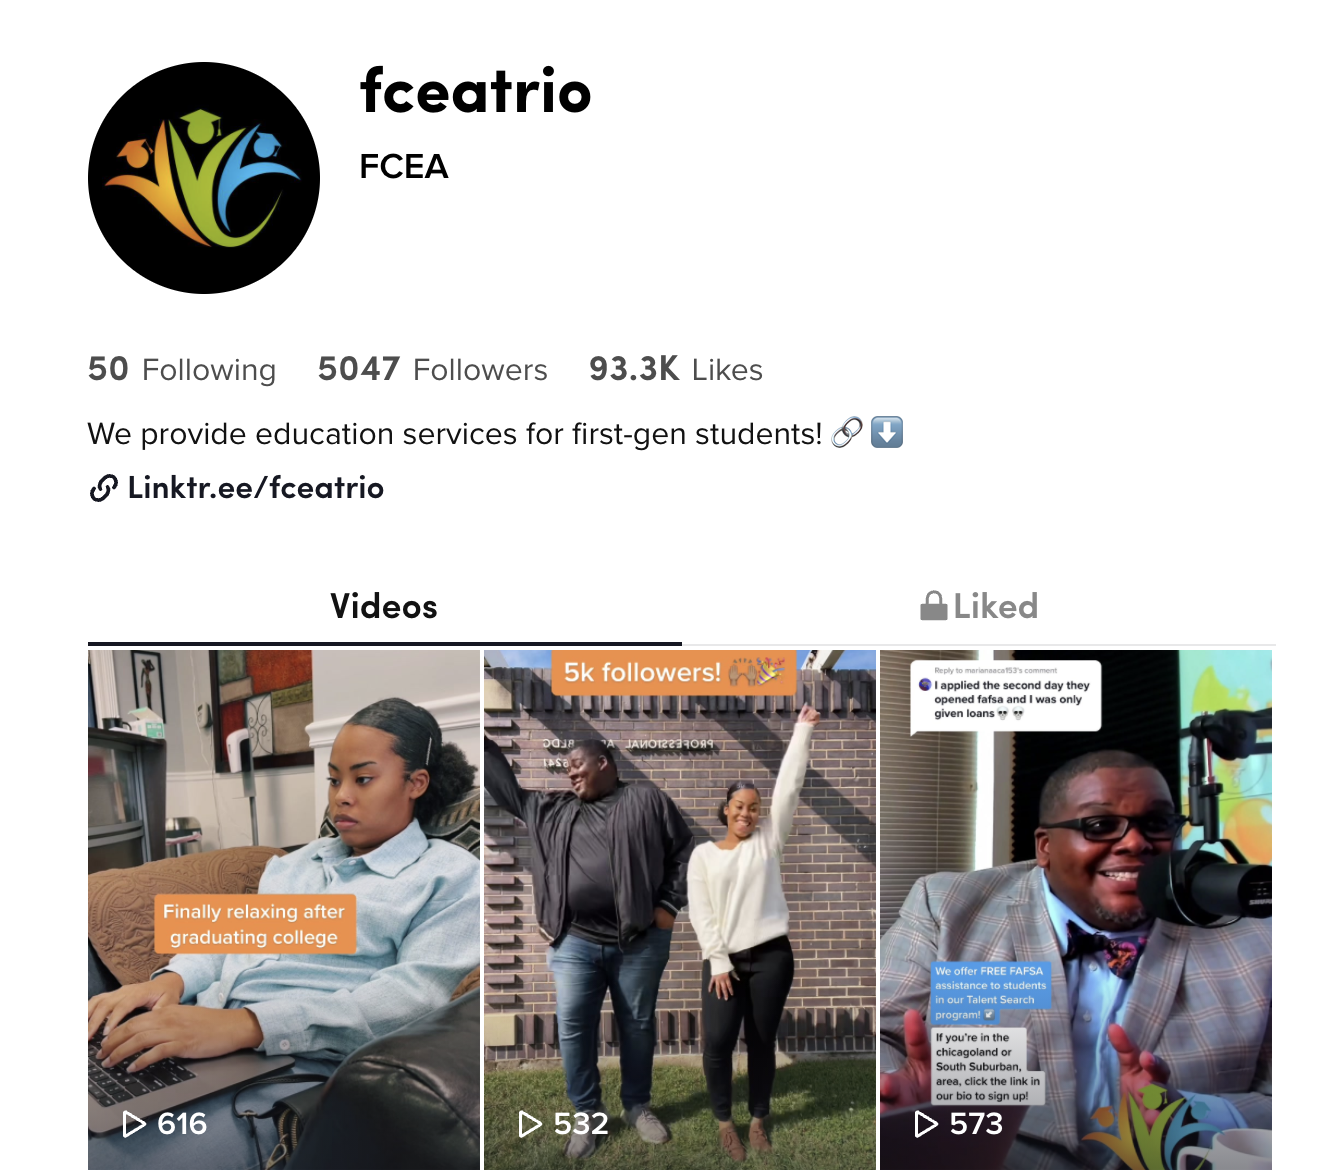This screenshot has height=1174, width=1326.
Task: Click the down arrow emoji in bio
Action: click(887, 432)
